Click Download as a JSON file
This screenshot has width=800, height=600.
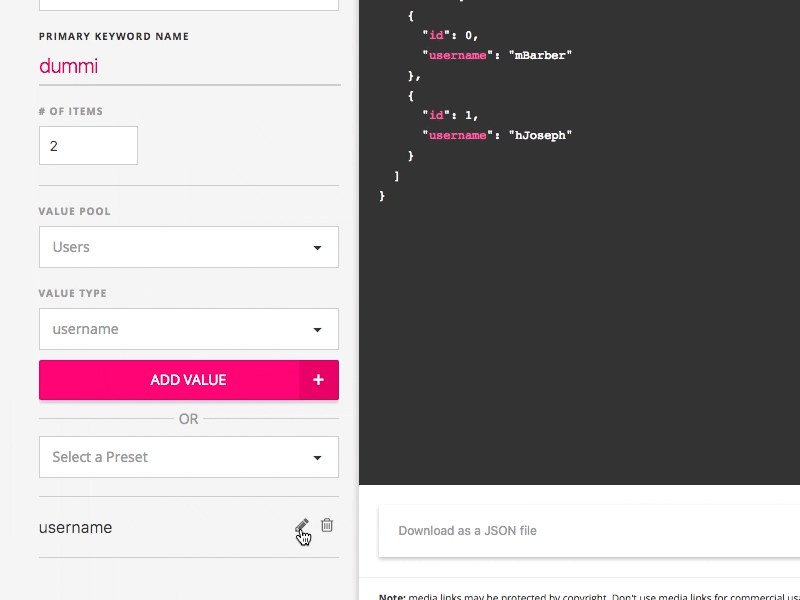click(x=467, y=531)
